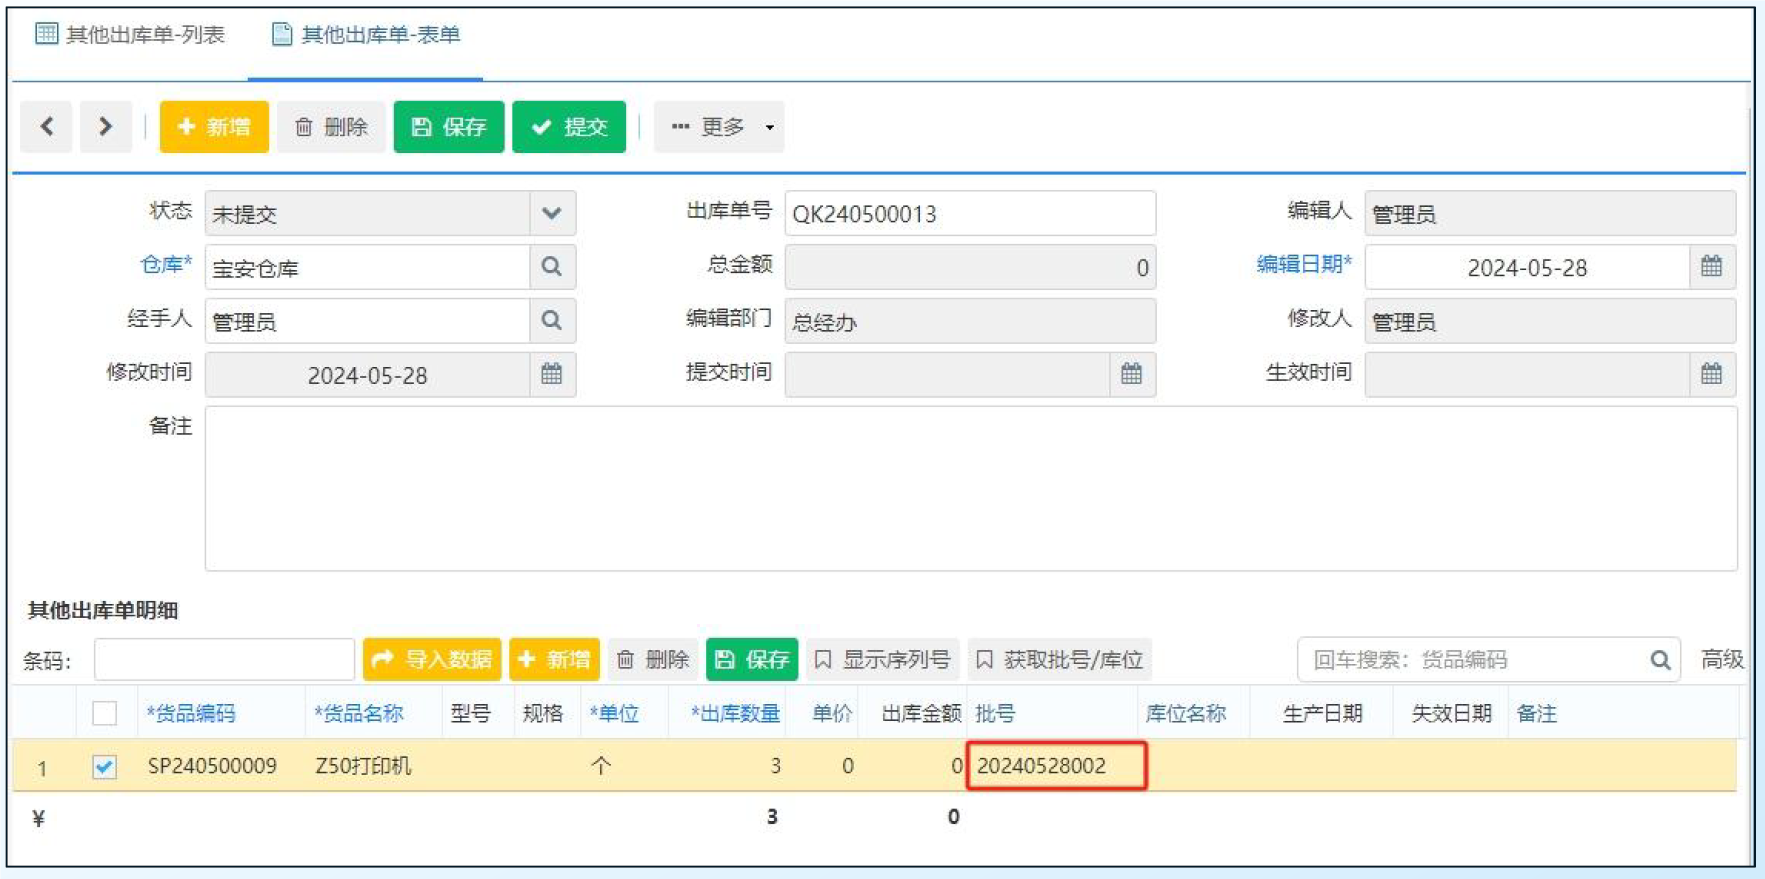Open the 编辑日期 calendar picker
This screenshot has width=1765, height=879.
(1711, 267)
